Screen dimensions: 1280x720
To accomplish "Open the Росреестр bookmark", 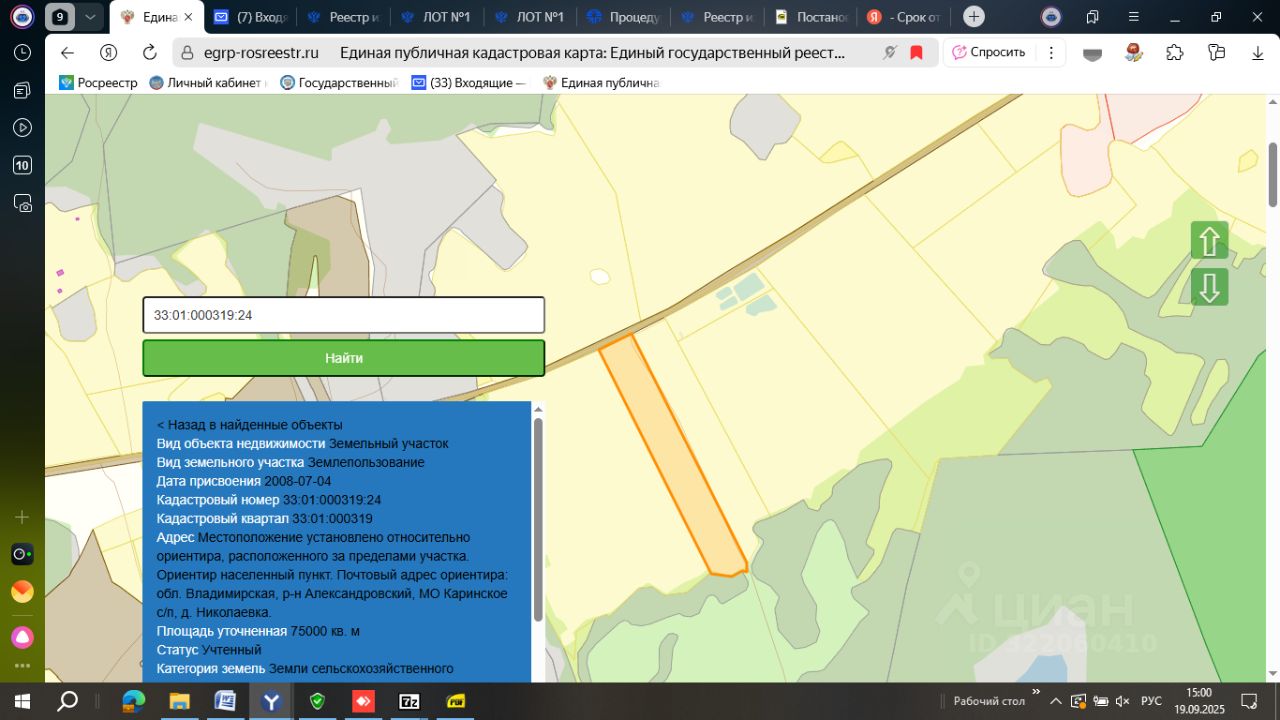I will pos(98,83).
